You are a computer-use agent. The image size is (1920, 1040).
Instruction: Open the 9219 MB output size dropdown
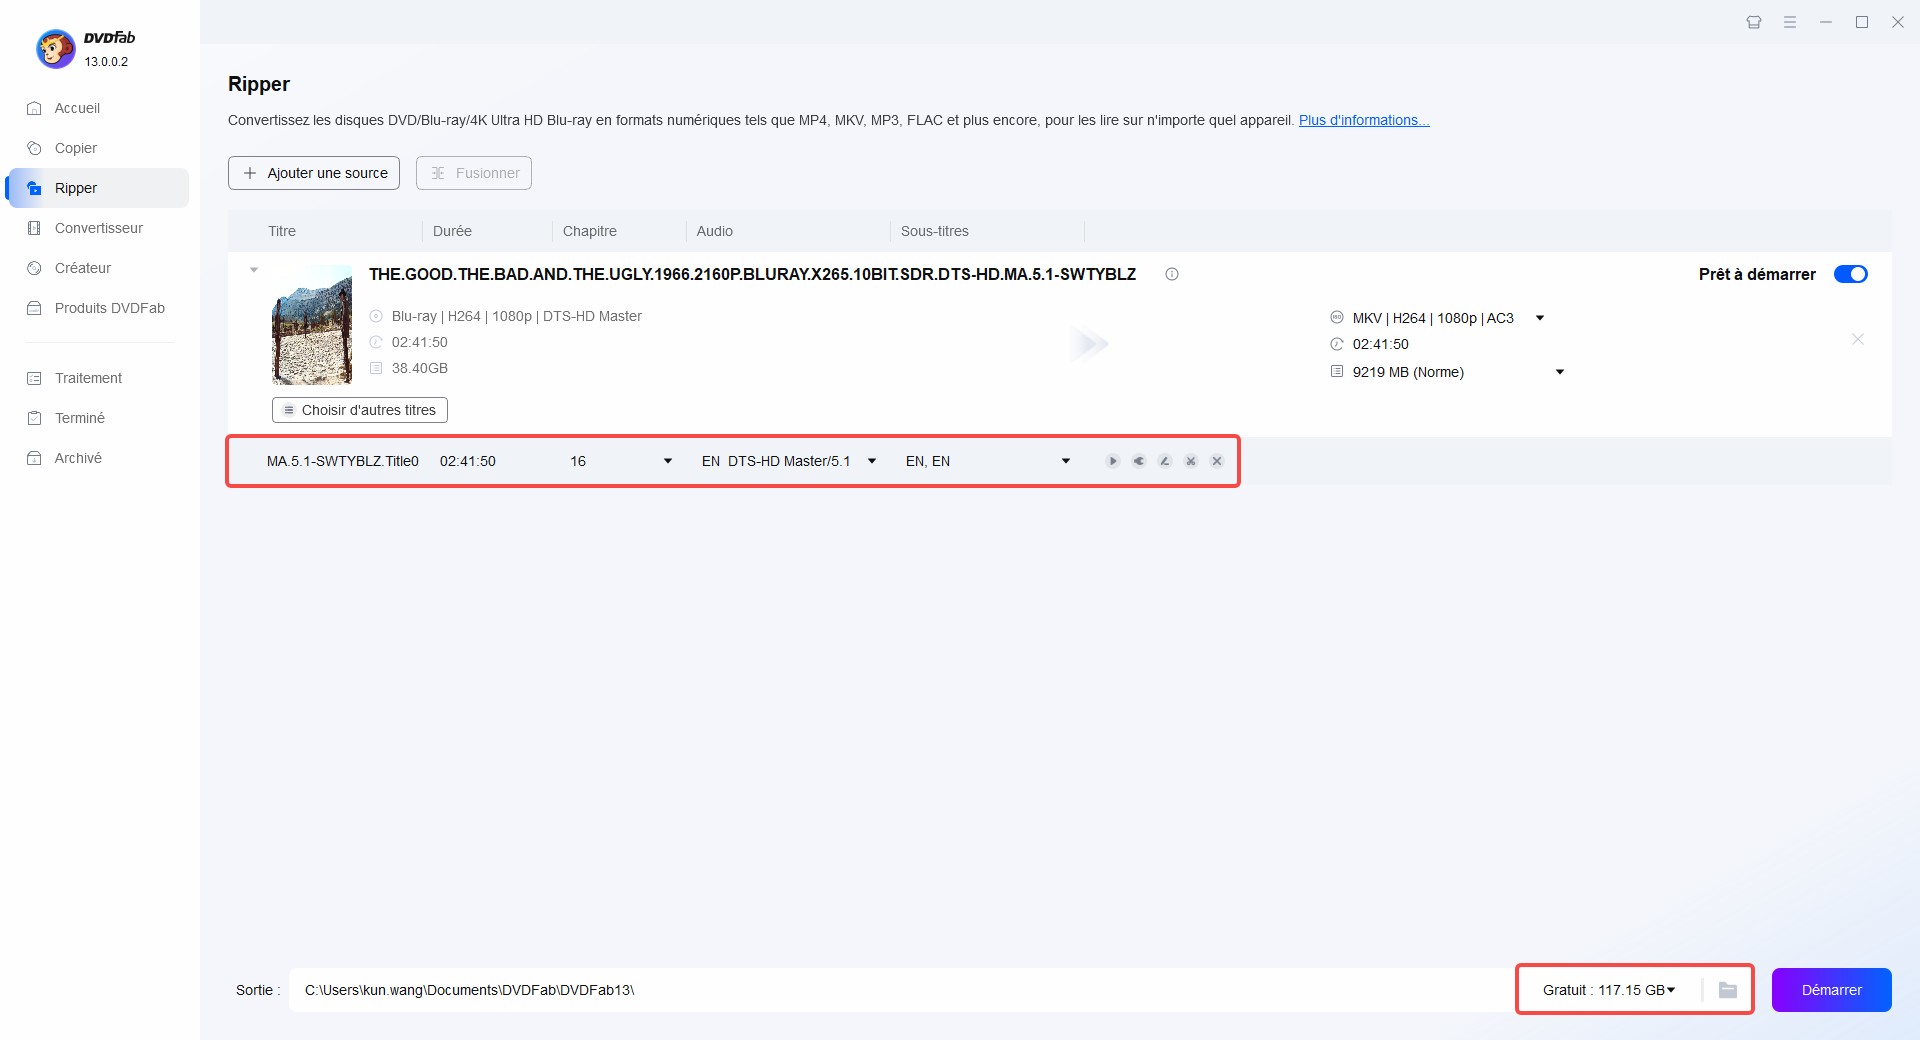click(x=1559, y=372)
